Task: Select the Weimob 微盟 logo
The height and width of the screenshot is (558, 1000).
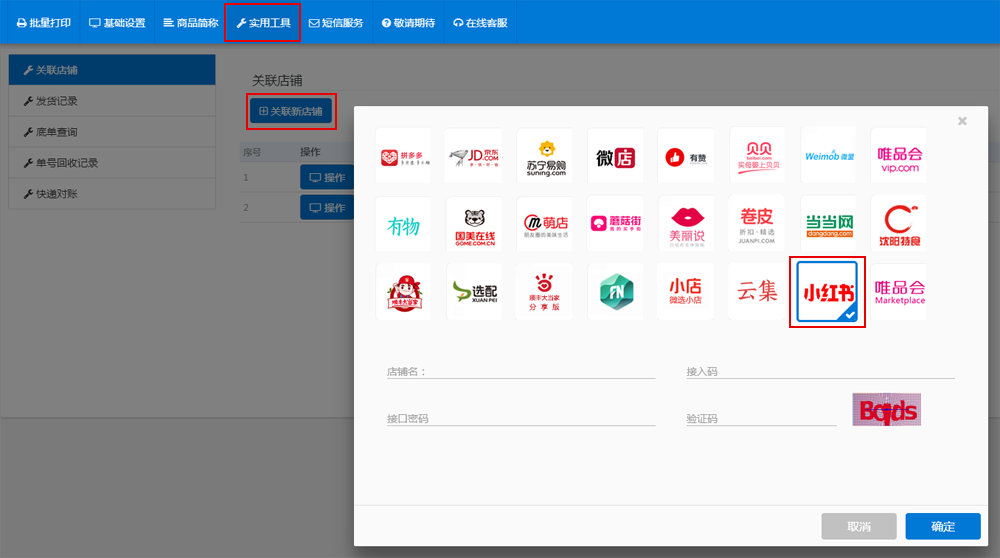Action: pyautogui.click(x=828, y=156)
